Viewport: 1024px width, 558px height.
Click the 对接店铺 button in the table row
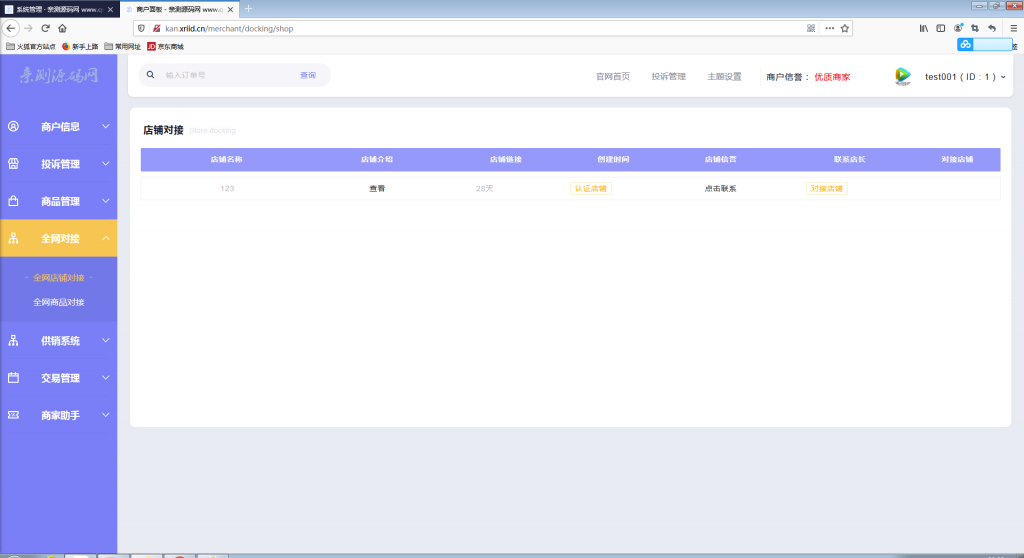click(x=827, y=188)
